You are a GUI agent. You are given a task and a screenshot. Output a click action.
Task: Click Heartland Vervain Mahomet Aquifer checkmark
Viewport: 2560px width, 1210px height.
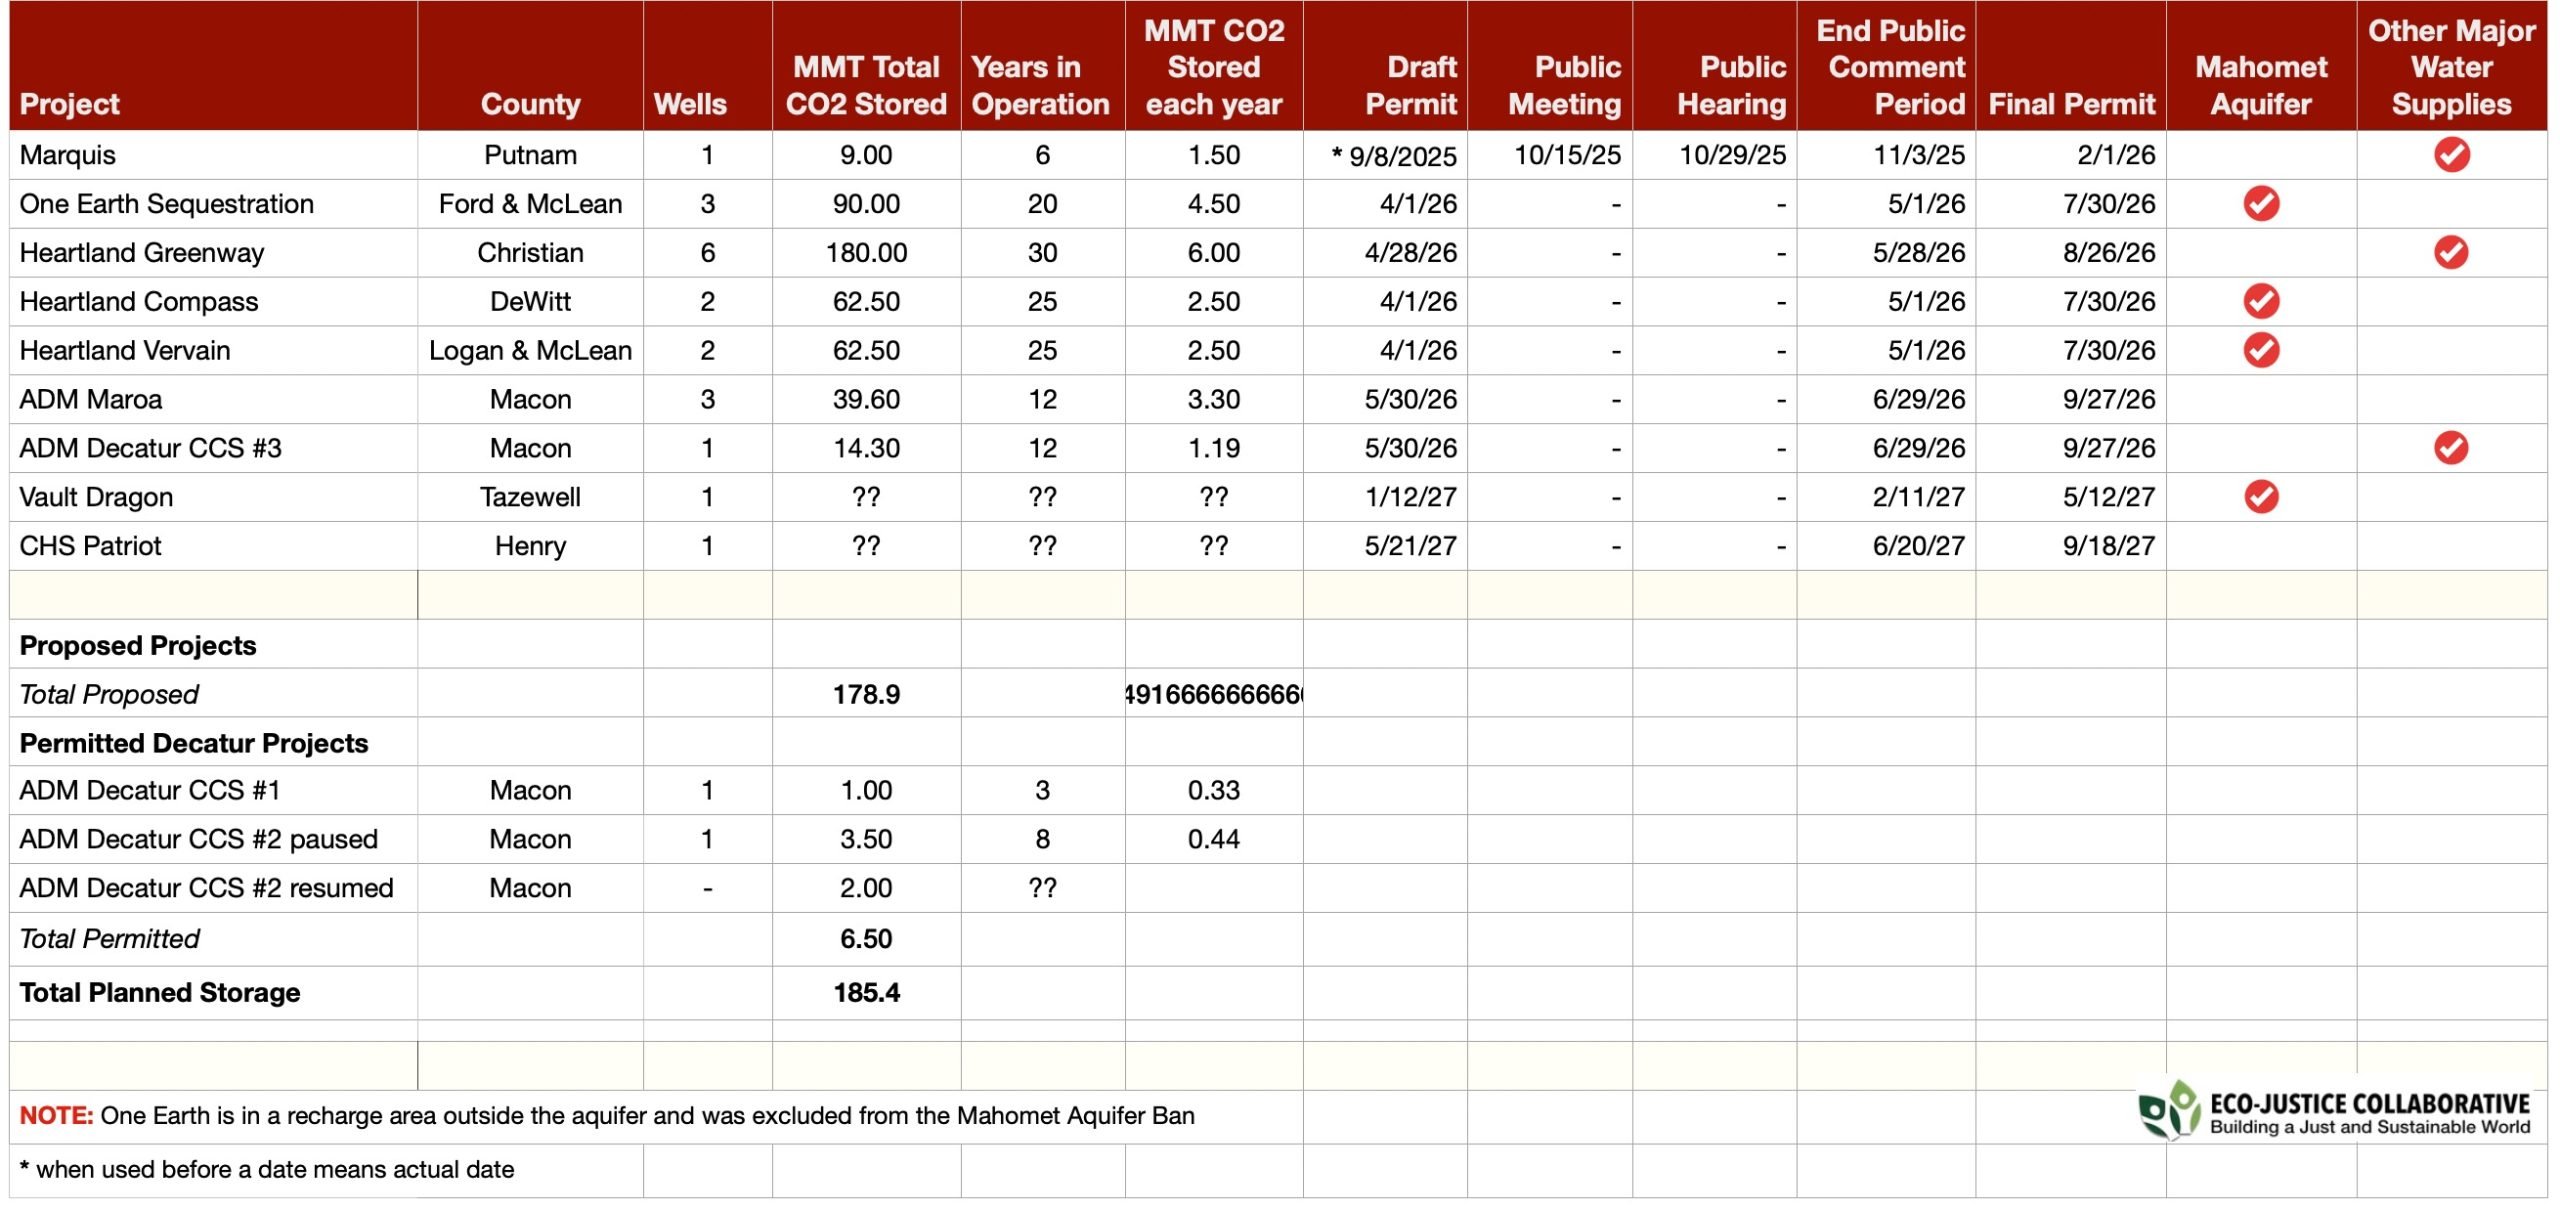(2261, 350)
